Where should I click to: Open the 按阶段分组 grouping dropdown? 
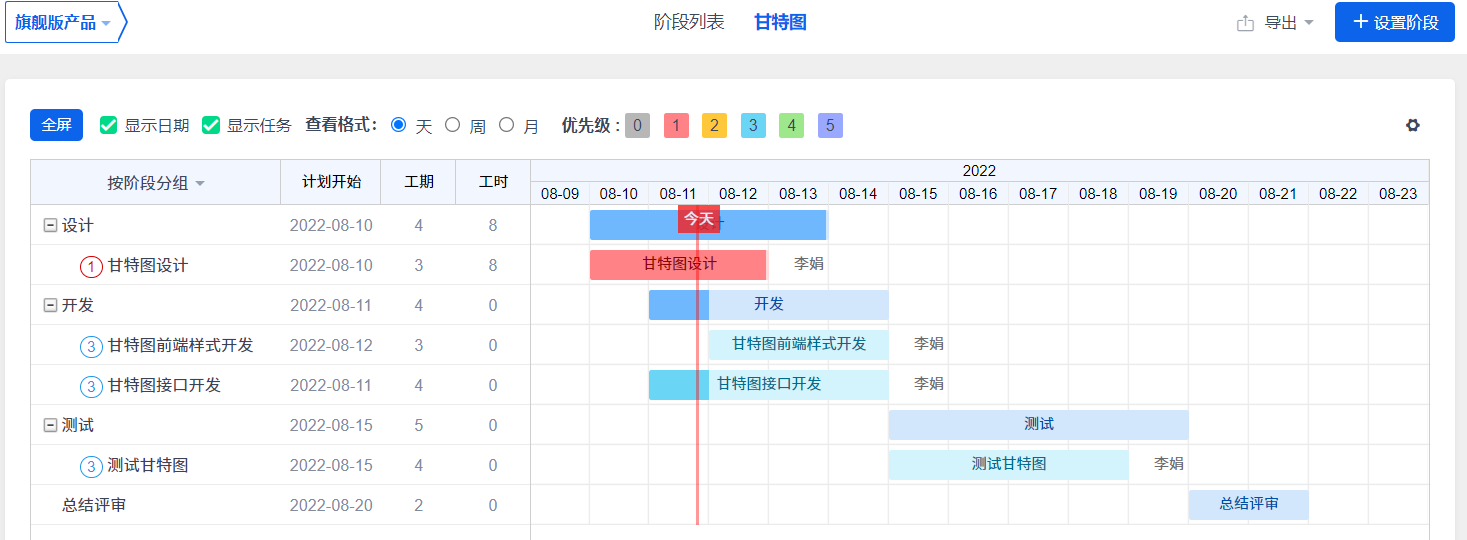click(156, 183)
